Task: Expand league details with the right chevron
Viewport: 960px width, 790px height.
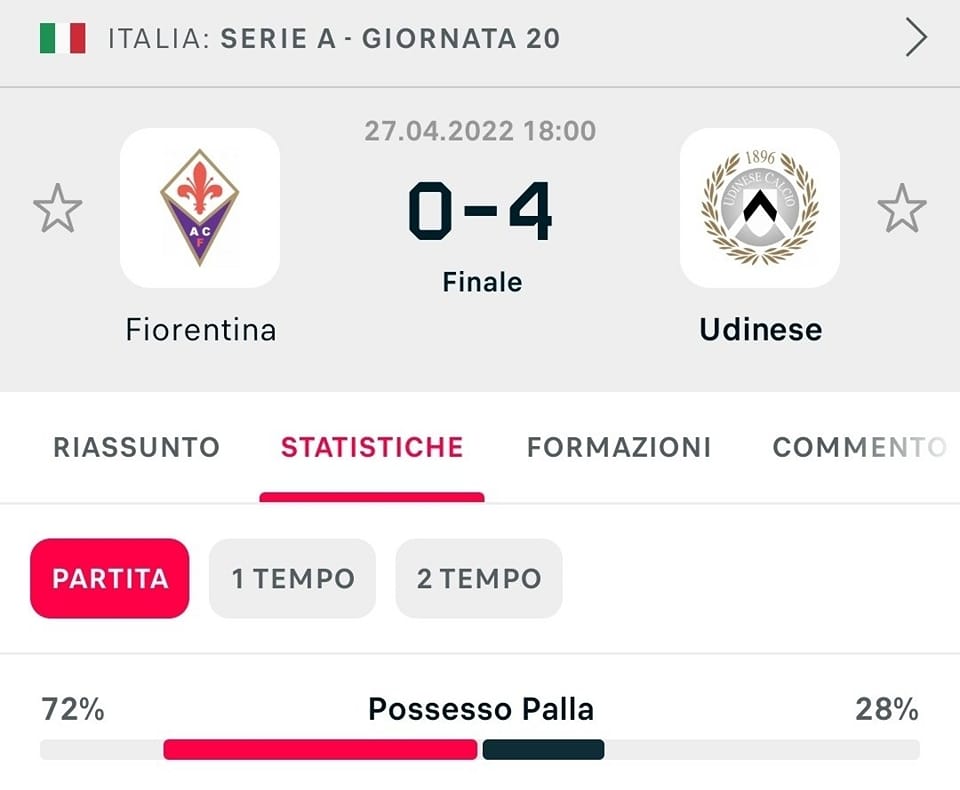Action: [x=916, y=39]
